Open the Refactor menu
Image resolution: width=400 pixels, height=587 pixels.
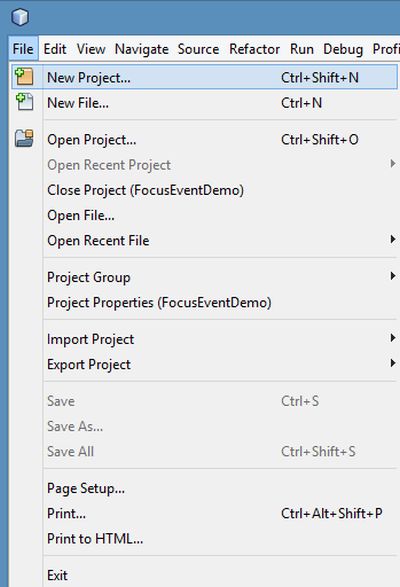254,49
